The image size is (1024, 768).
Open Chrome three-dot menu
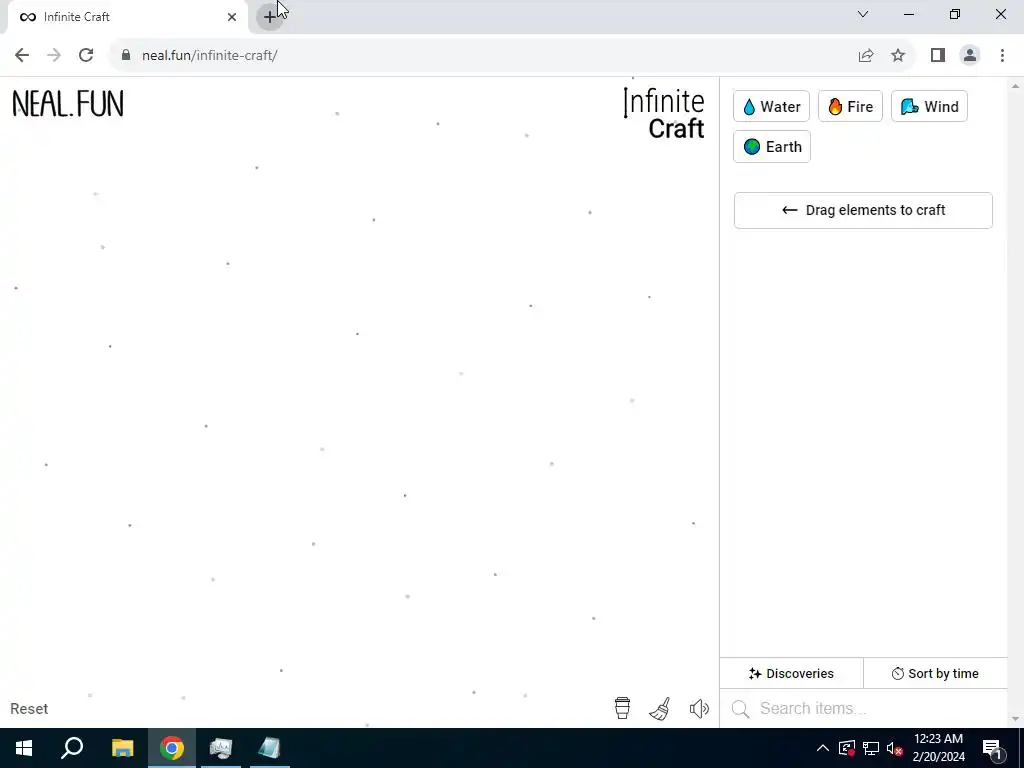click(1002, 56)
